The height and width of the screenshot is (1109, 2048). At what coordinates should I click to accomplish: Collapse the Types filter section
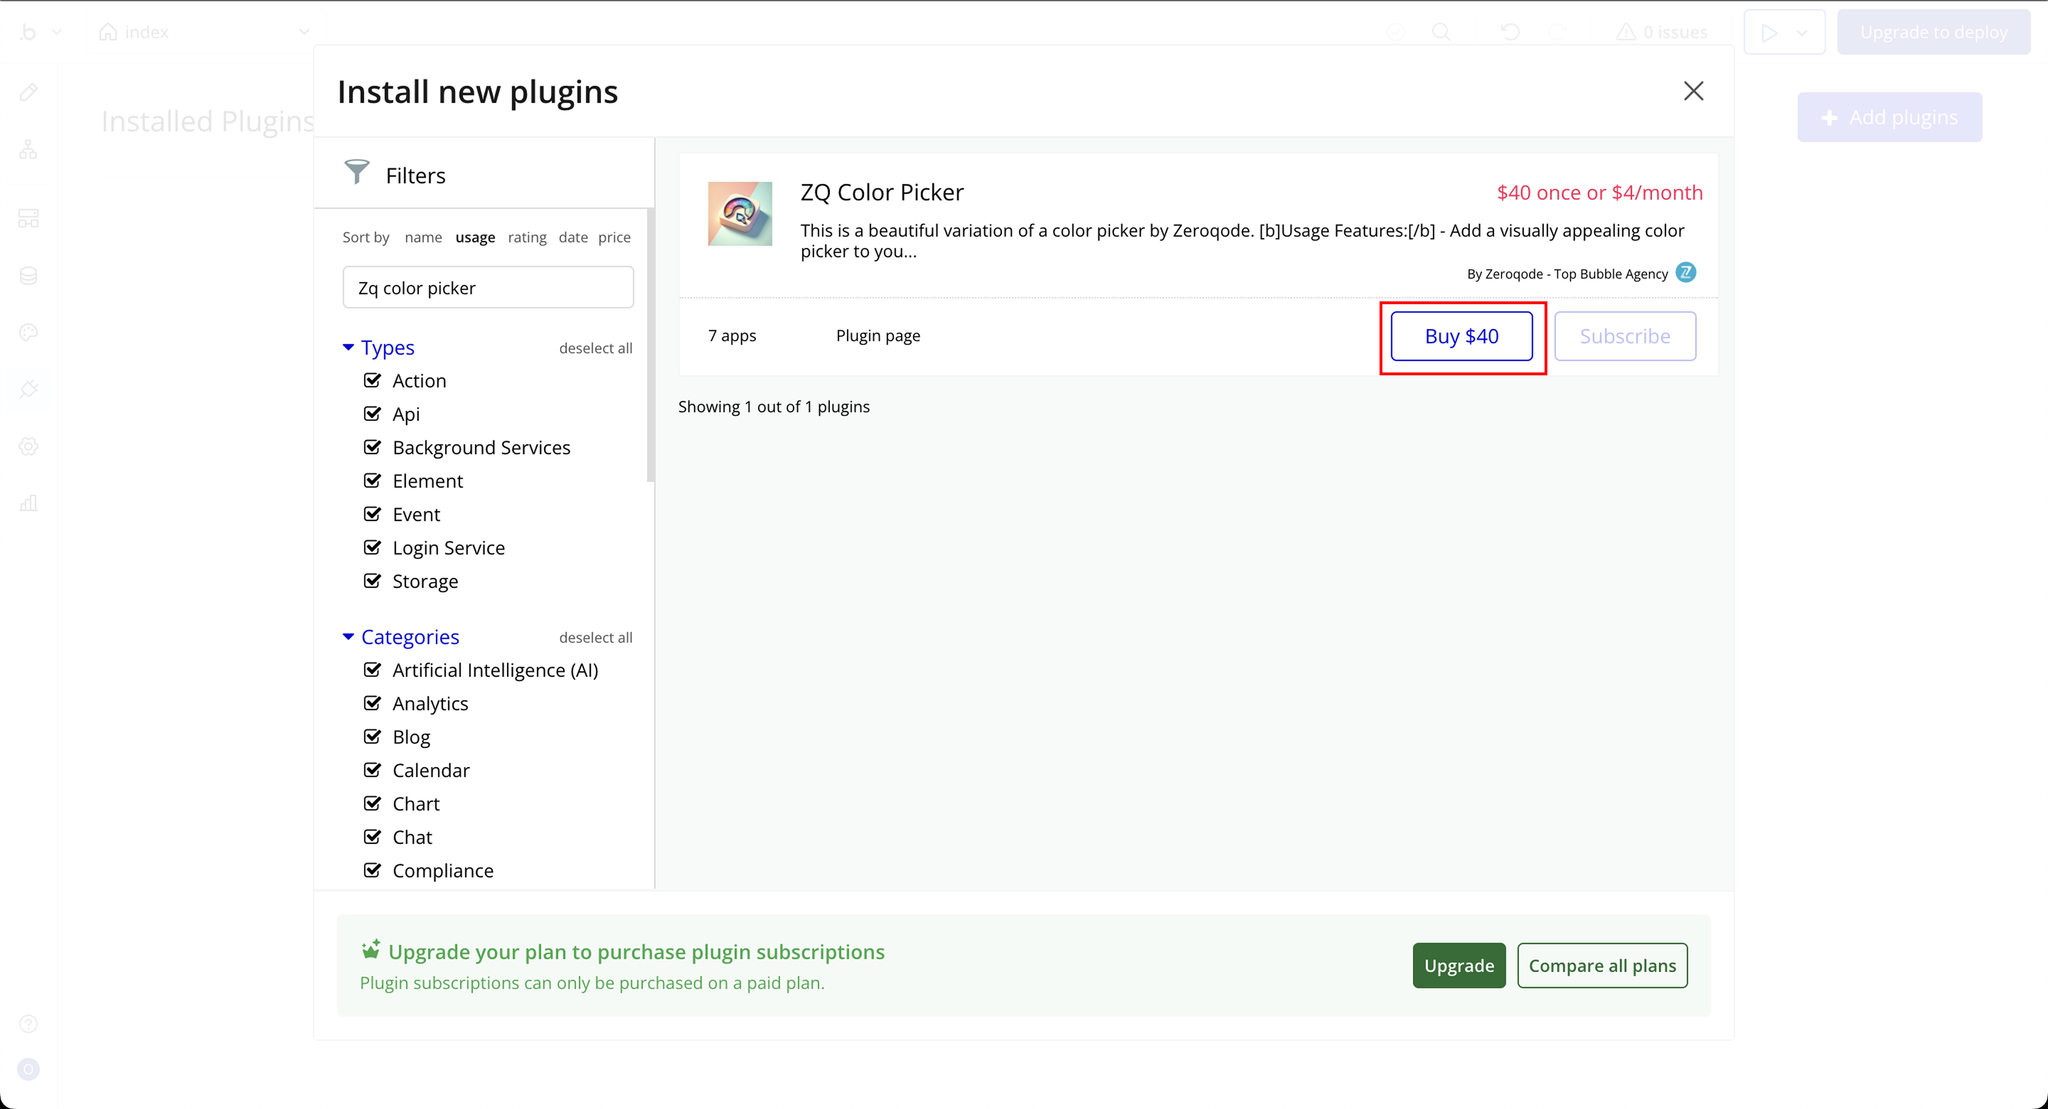tap(348, 347)
